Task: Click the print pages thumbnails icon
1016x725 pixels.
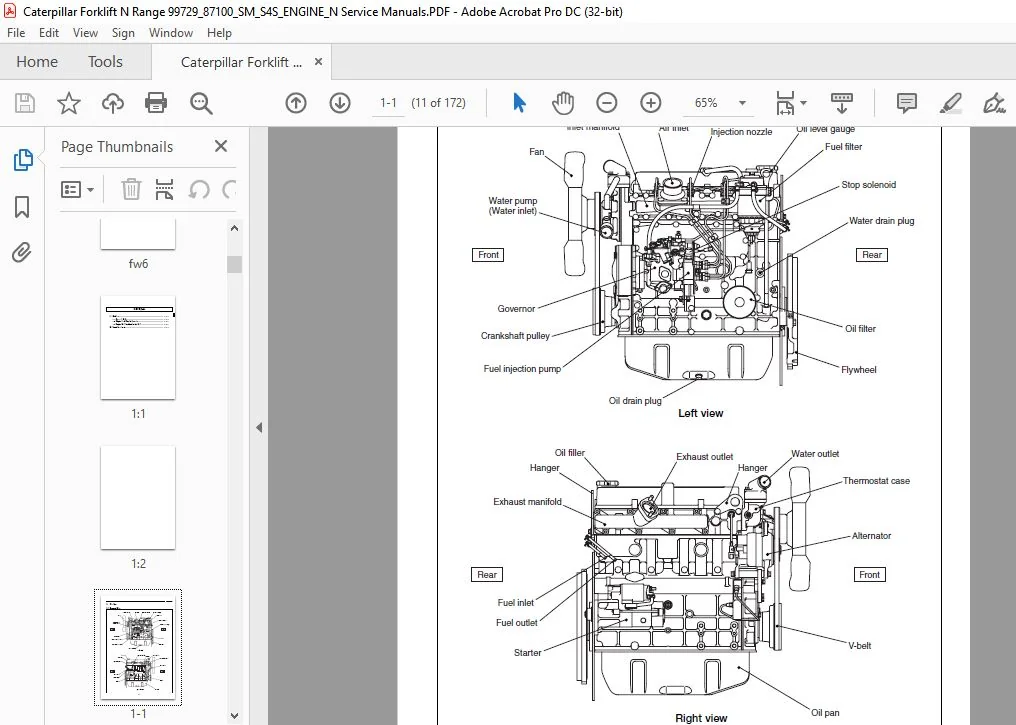Action: [x=165, y=190]
